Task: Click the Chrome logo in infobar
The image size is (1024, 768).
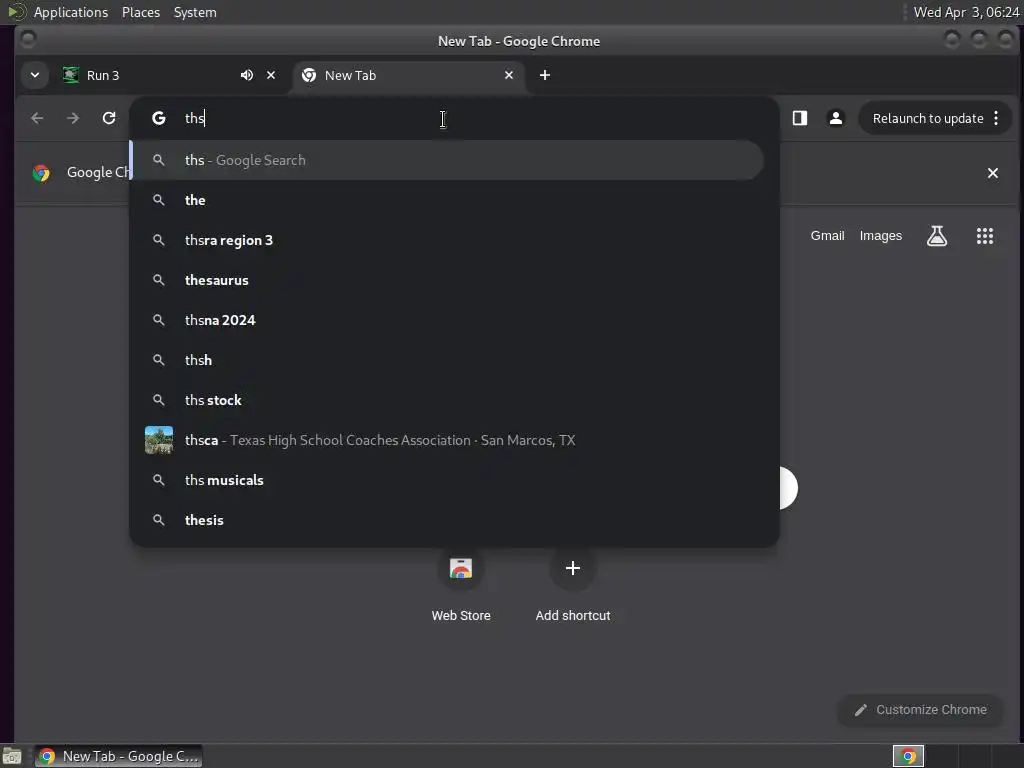Action: pos(41,173)
